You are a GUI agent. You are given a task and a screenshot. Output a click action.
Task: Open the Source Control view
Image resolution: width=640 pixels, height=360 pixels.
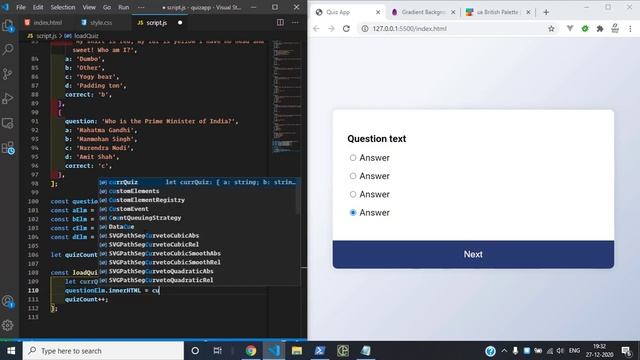[8, 74]
